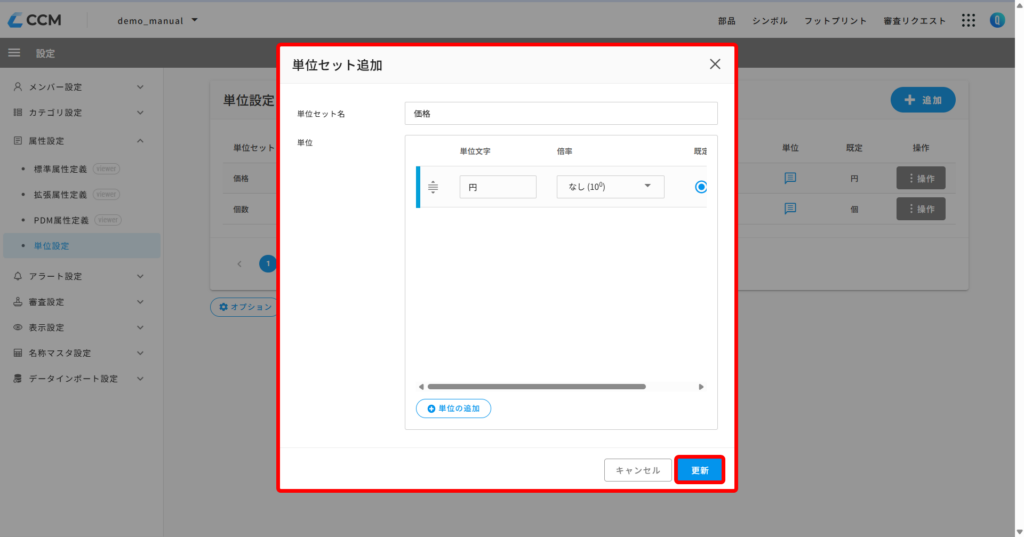
Task: Focus the 単位文字 input with 円
Action: 498,187
